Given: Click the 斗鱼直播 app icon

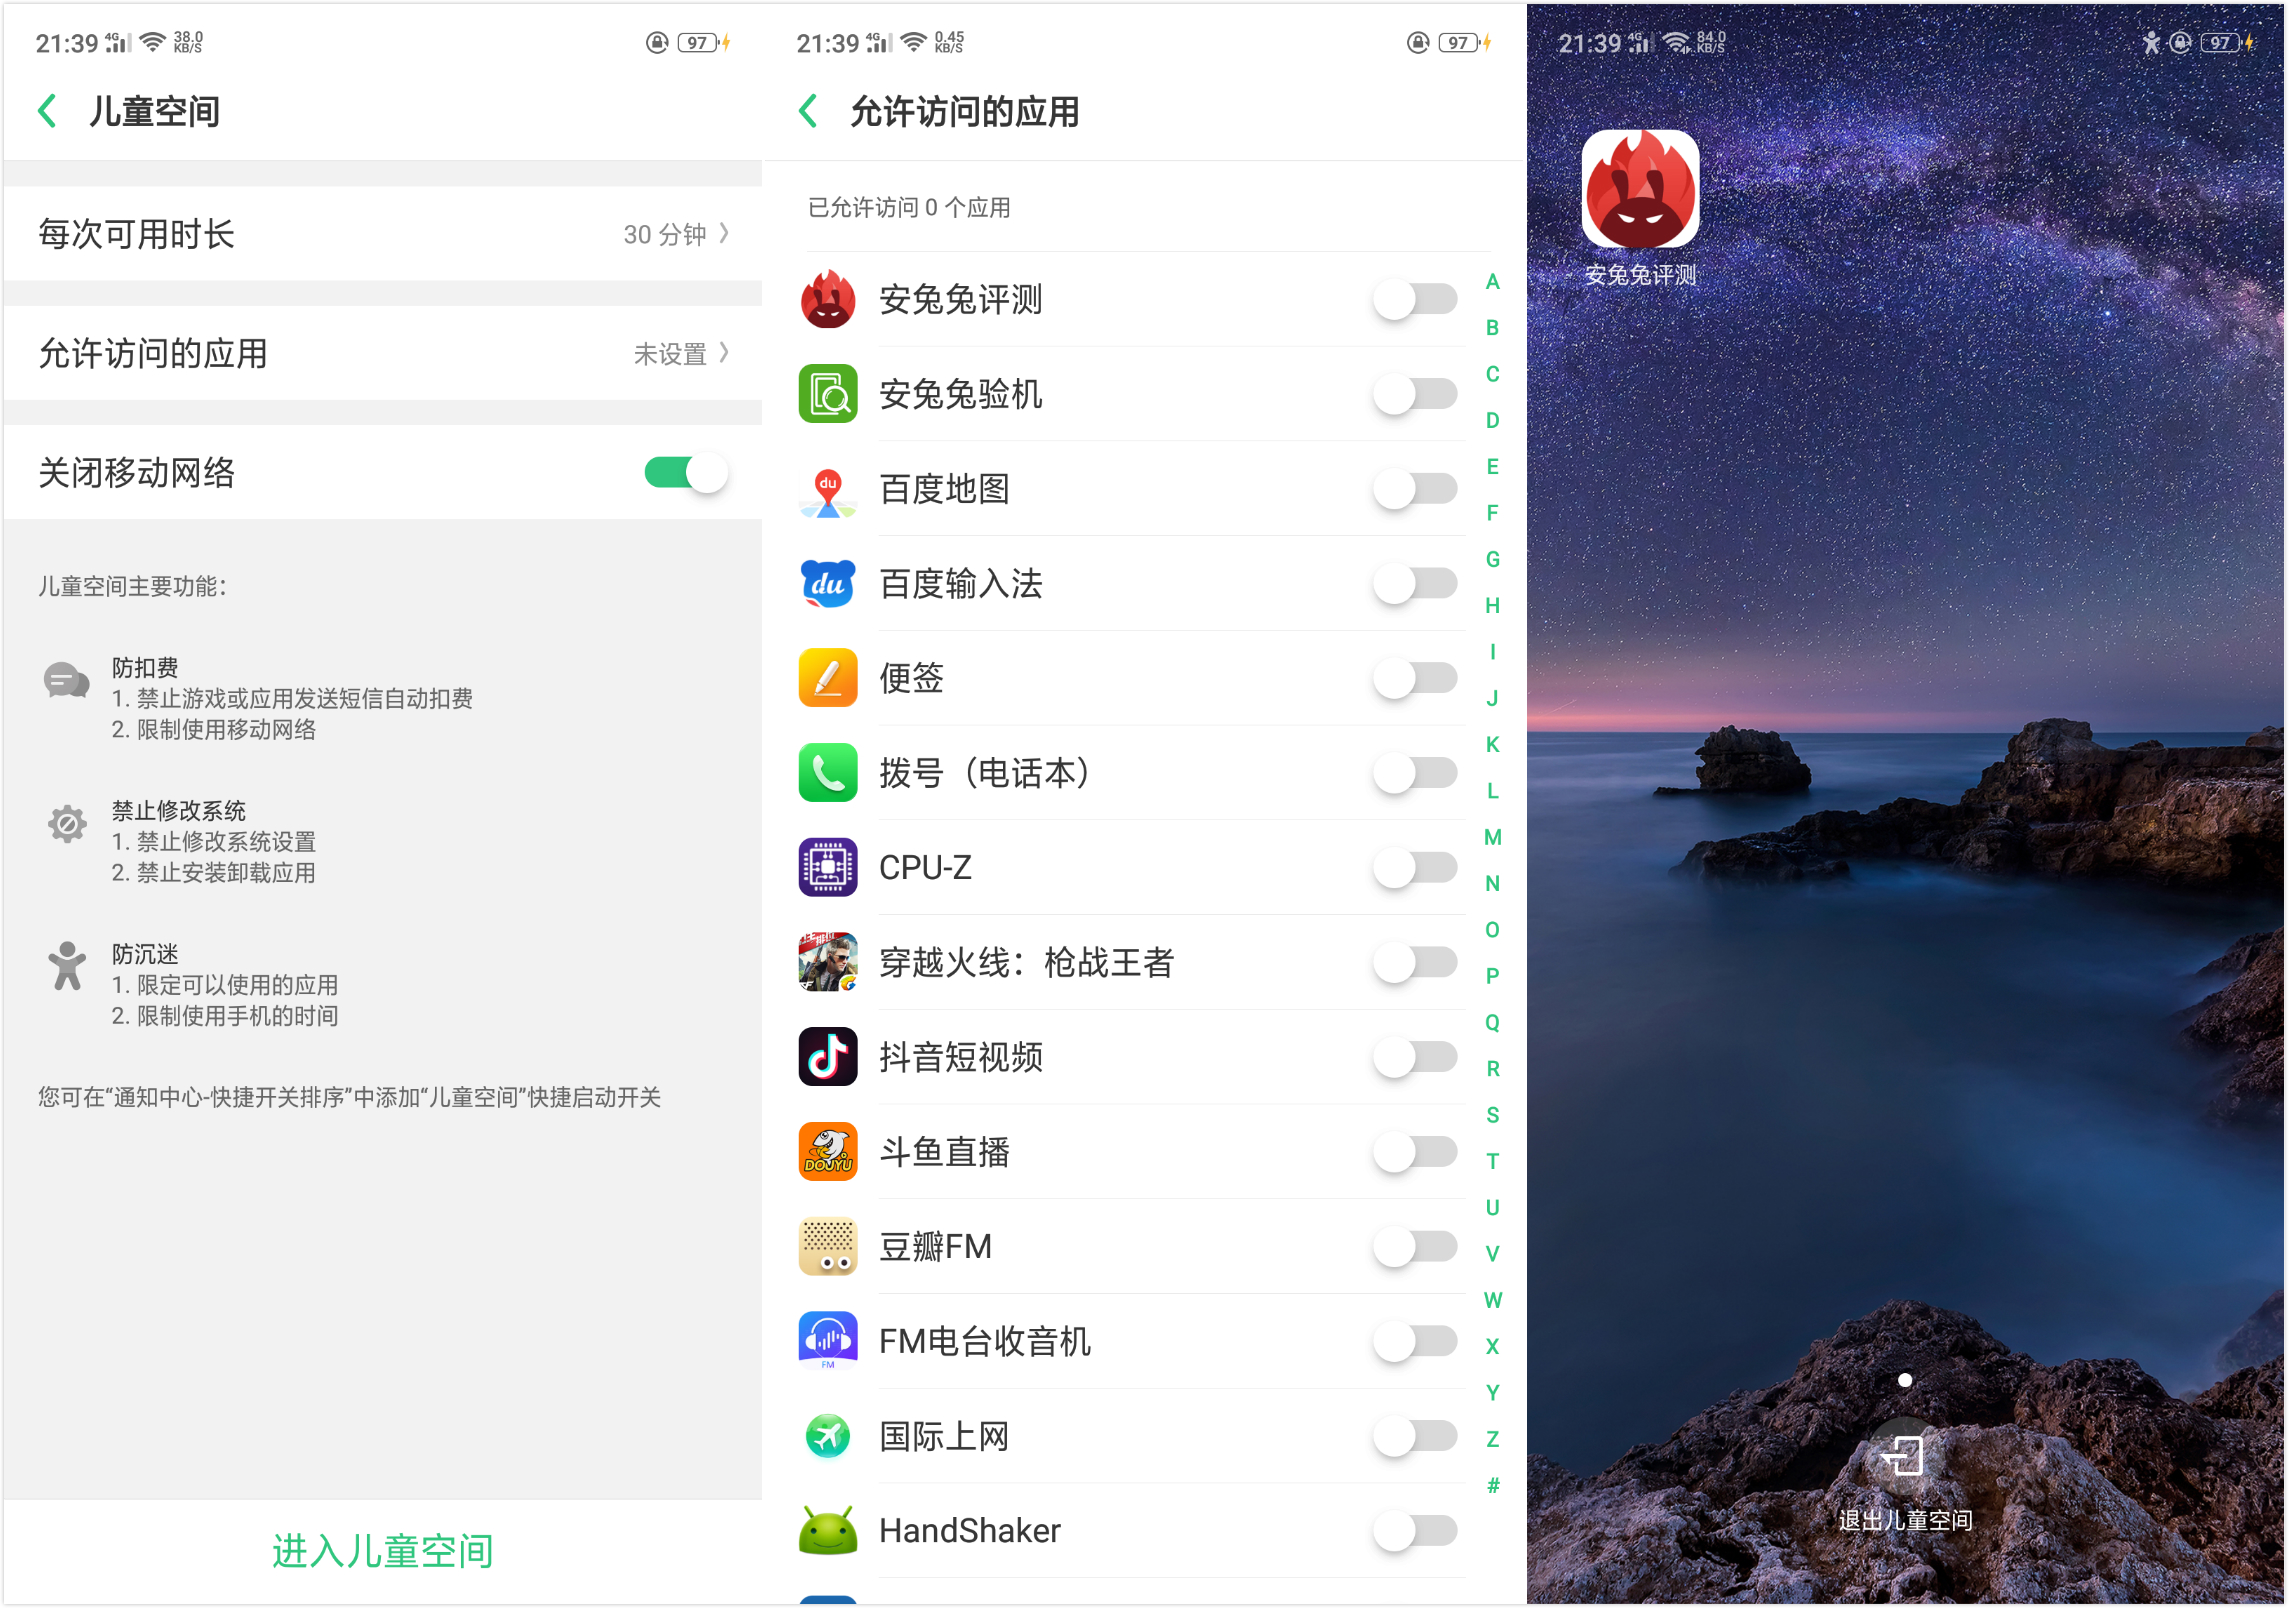Looking at the screenshot, I should point(827,1151).
